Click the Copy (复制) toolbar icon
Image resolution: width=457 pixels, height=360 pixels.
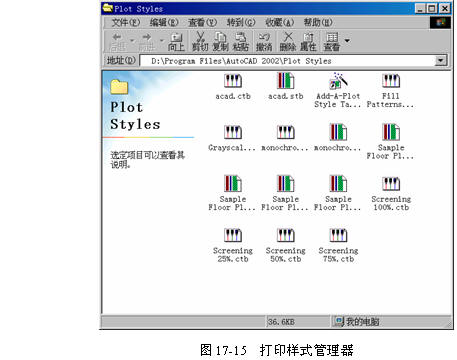[220, 42]
